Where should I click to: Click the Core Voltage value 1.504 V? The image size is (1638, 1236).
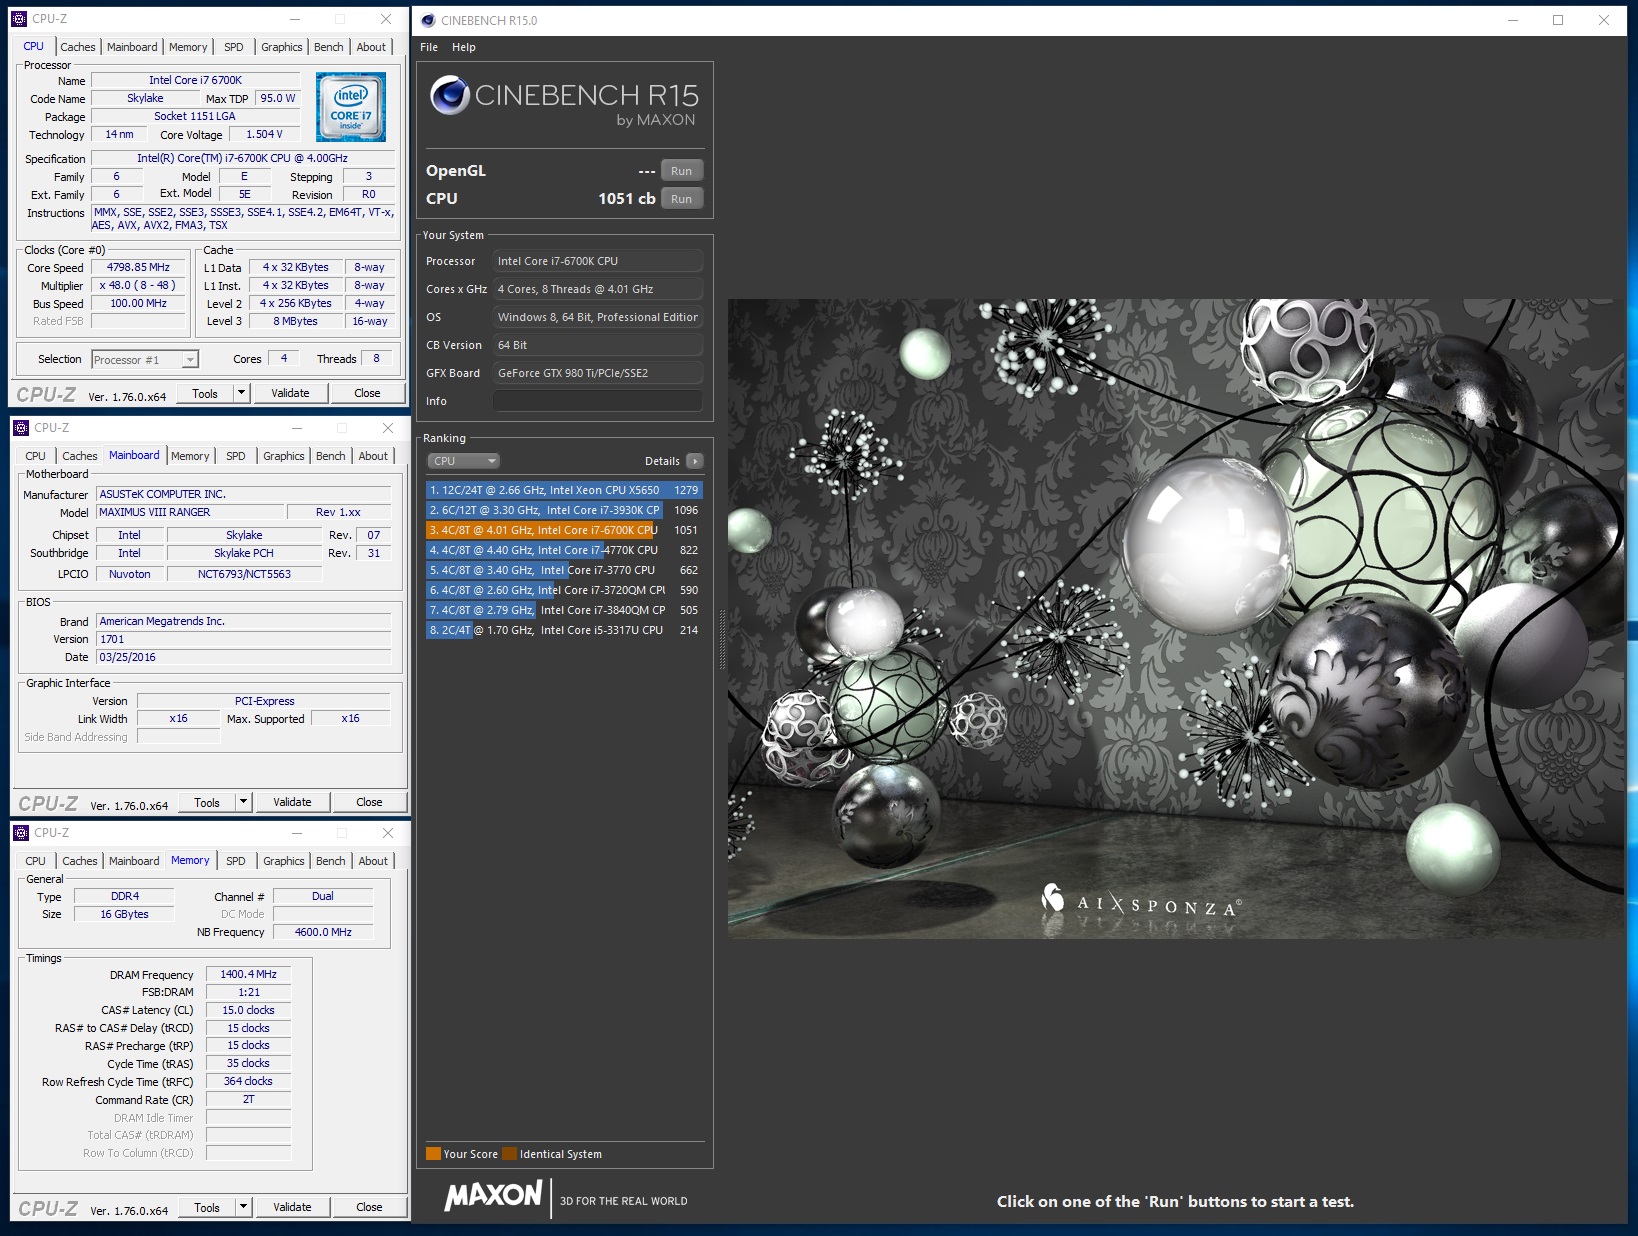click(264, 134)
